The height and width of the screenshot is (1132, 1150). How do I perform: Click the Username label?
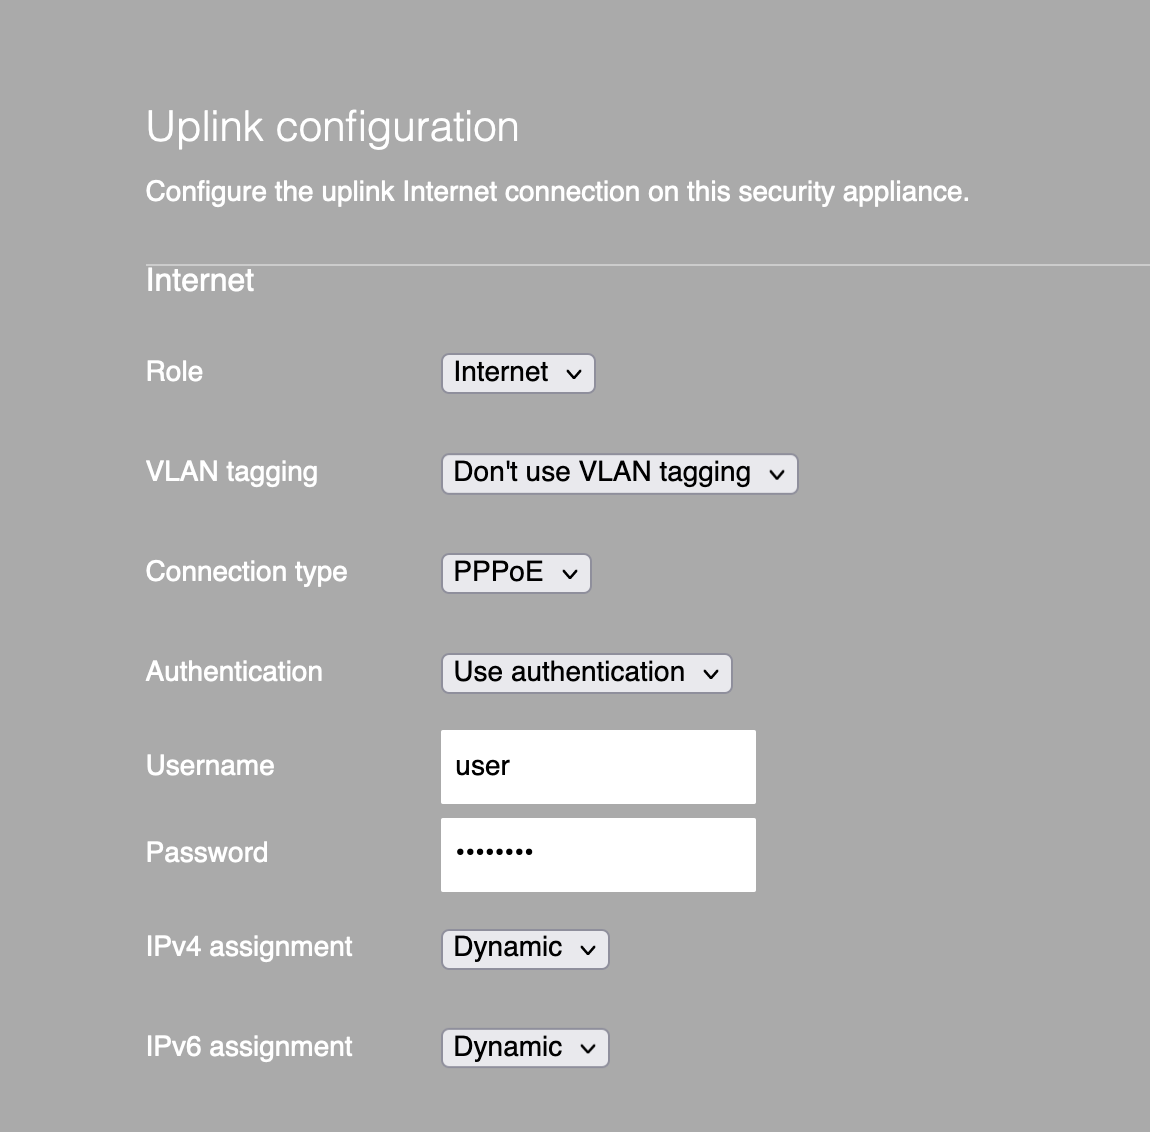pos(210,765)
